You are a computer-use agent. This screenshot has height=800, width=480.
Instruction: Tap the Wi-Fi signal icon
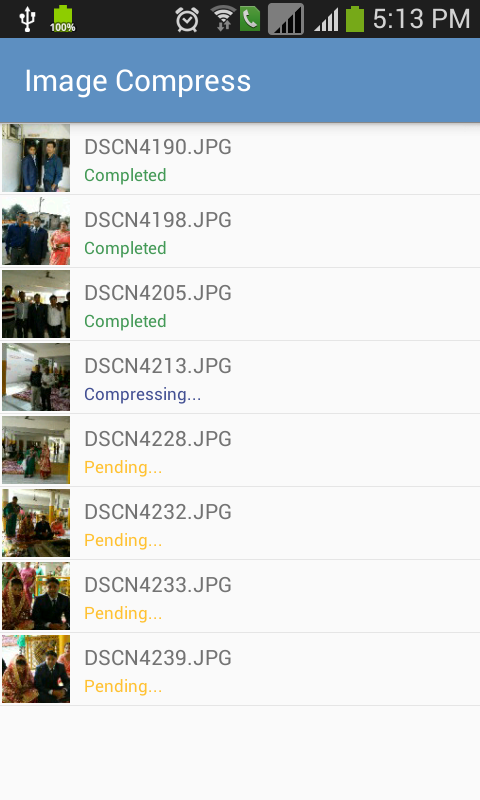[x=222, y=18]
